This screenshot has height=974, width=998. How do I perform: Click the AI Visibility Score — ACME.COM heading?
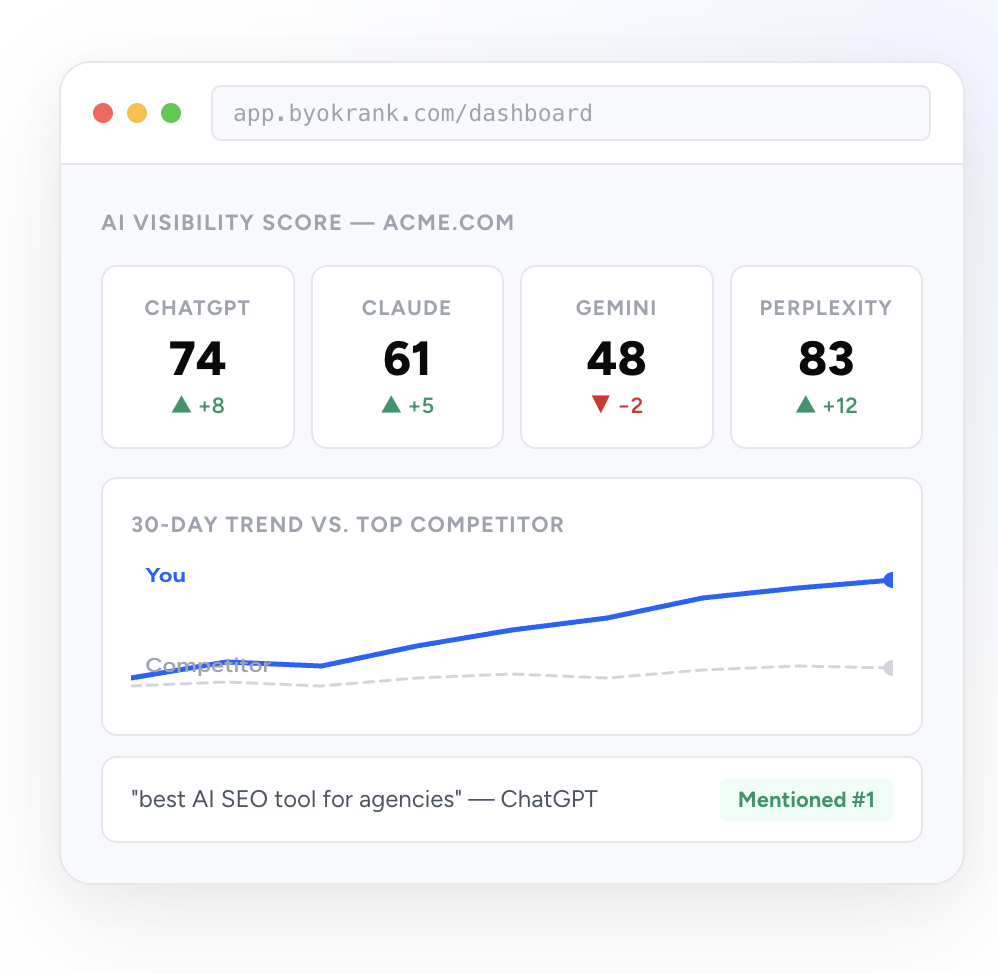(x=308, y=222)
